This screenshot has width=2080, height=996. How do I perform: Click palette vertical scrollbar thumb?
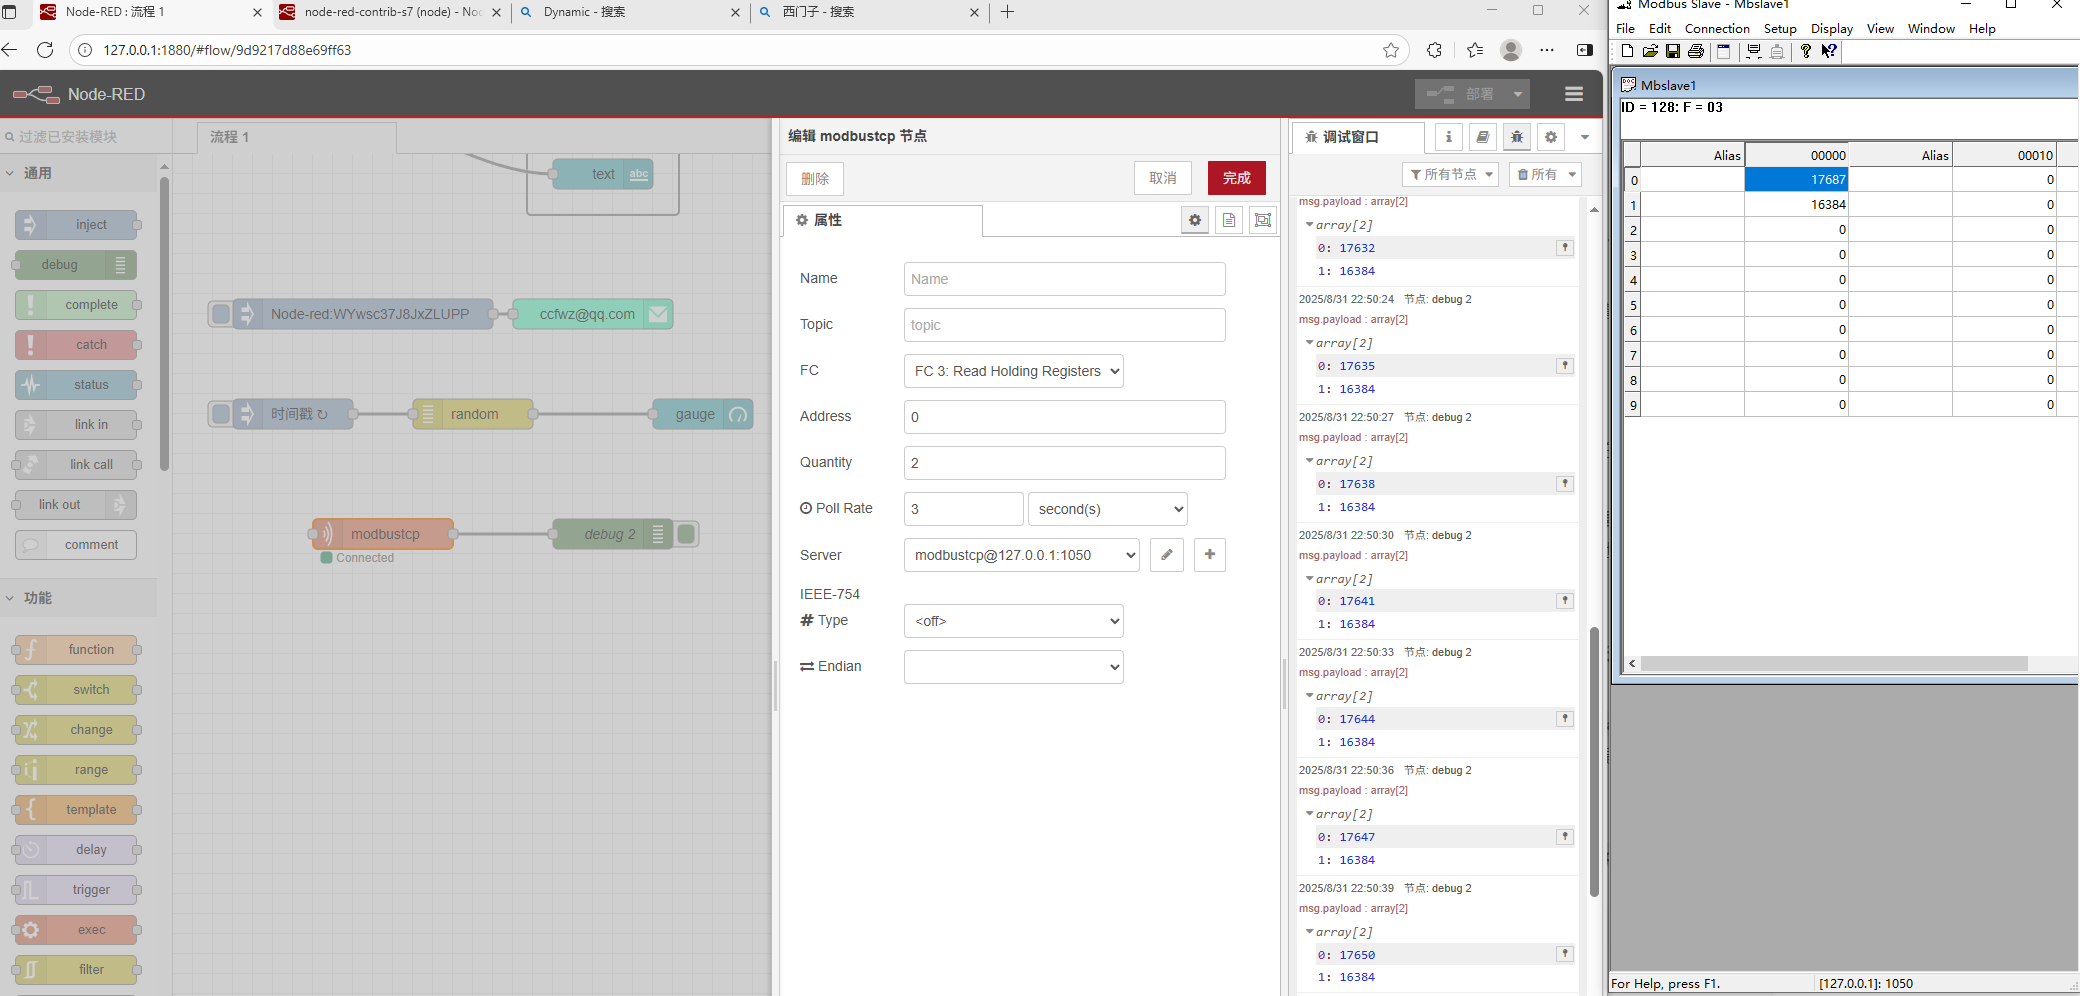click(164, 323)
